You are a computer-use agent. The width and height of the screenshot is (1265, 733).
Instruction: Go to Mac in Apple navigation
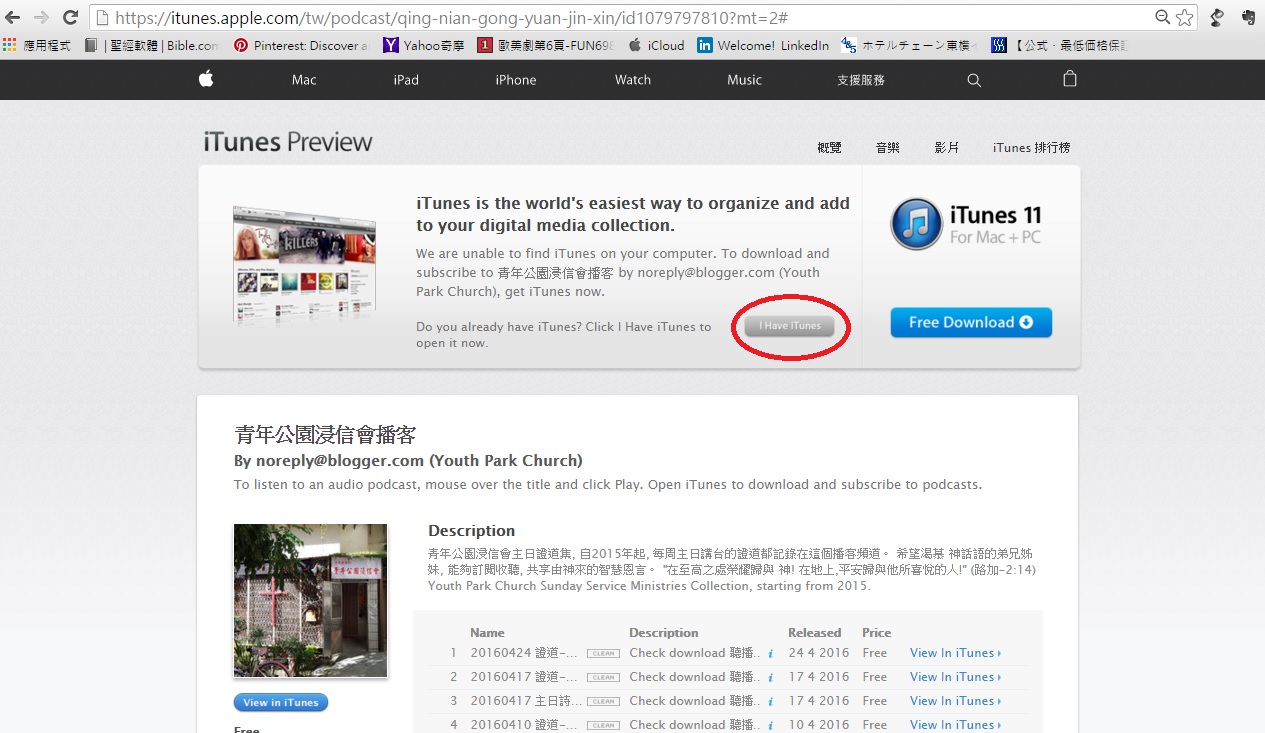[x=304, y=80]
